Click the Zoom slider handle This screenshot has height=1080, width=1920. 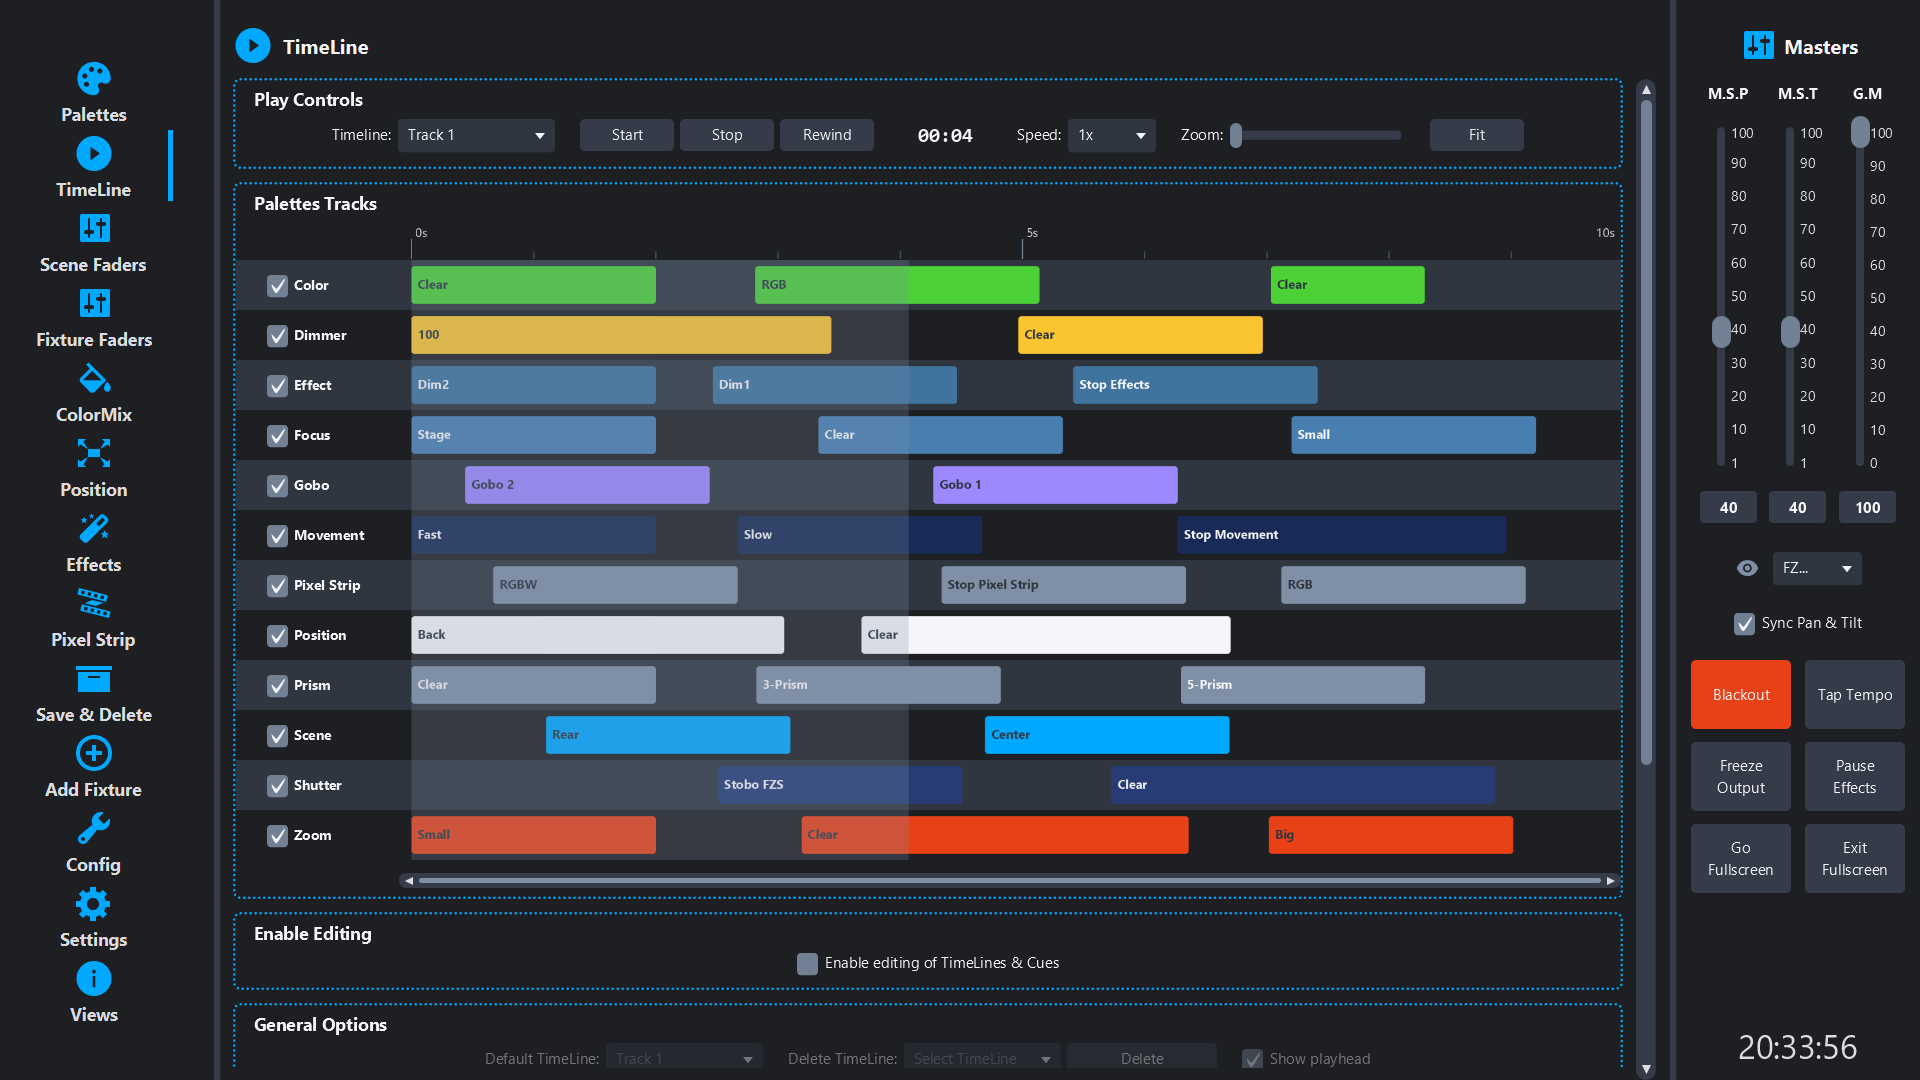[1236, 135]
